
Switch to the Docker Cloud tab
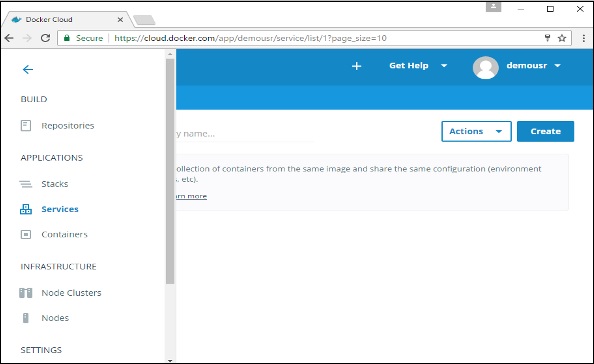pyautogui.click(x=67, y=19)
